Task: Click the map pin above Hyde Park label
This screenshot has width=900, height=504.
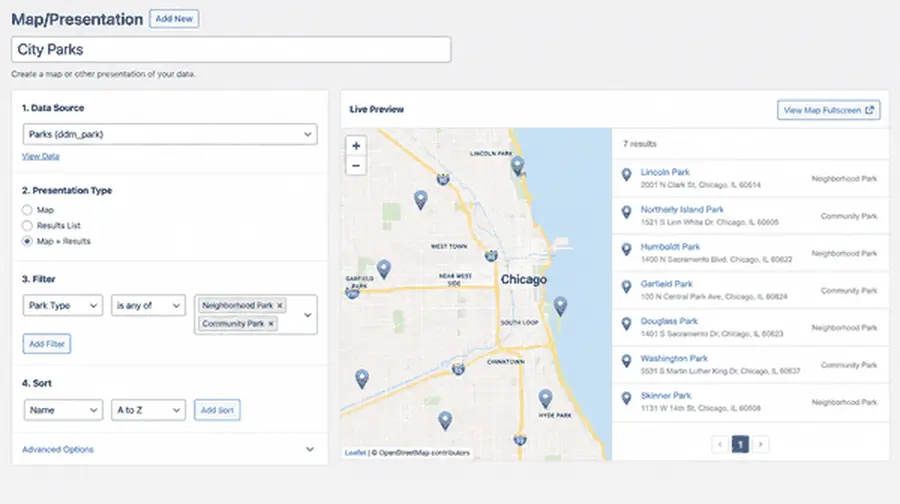Action: (x=545, y=398)
